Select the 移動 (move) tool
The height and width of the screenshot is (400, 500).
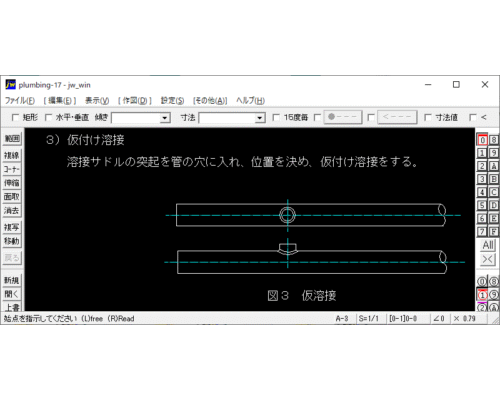click(12, 241)
